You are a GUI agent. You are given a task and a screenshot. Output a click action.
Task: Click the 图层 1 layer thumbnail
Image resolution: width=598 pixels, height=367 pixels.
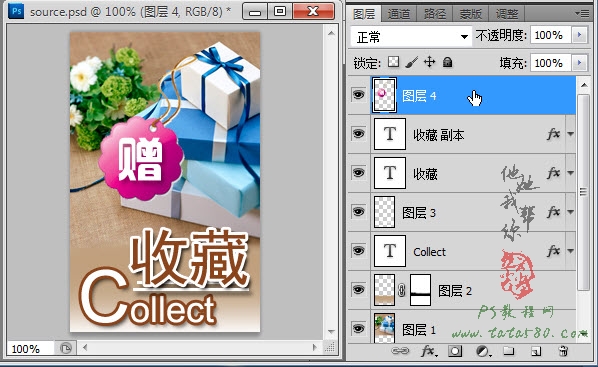tap(384, 328)
